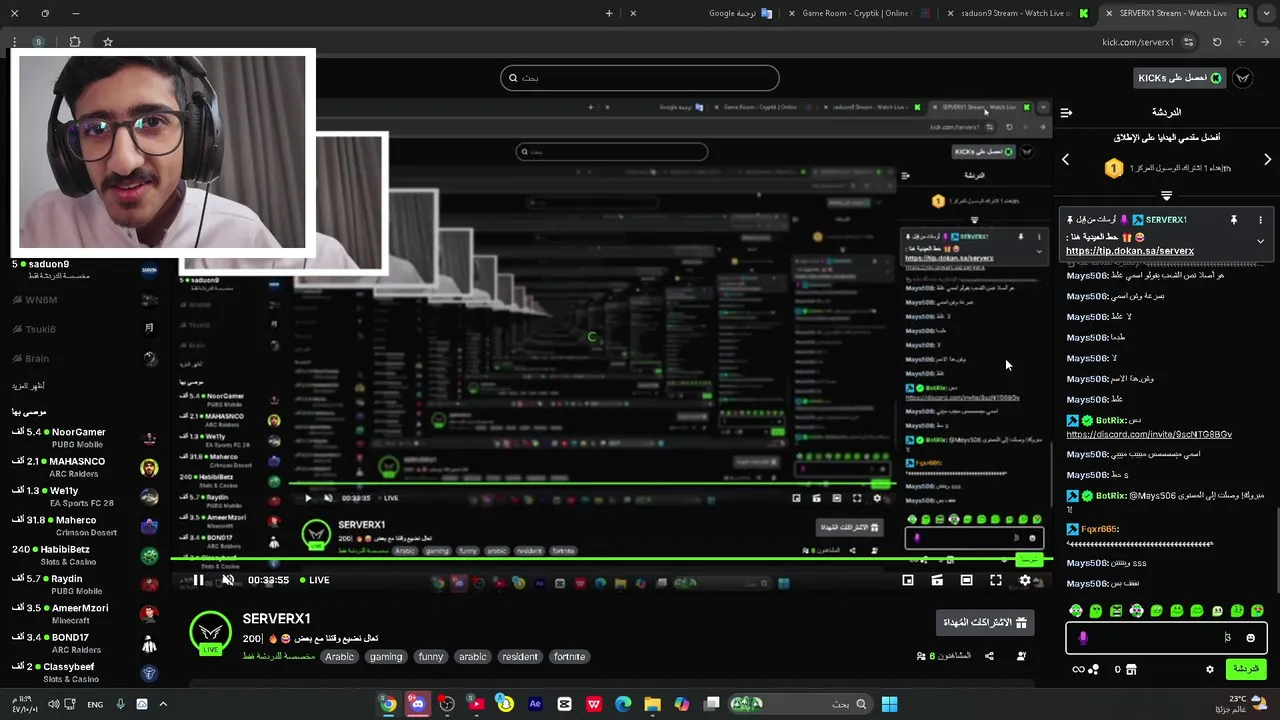Click the Get KICKs button
Image resolution: width=1280 pixels, height=720 pixels.
(x=1180, y=78)
